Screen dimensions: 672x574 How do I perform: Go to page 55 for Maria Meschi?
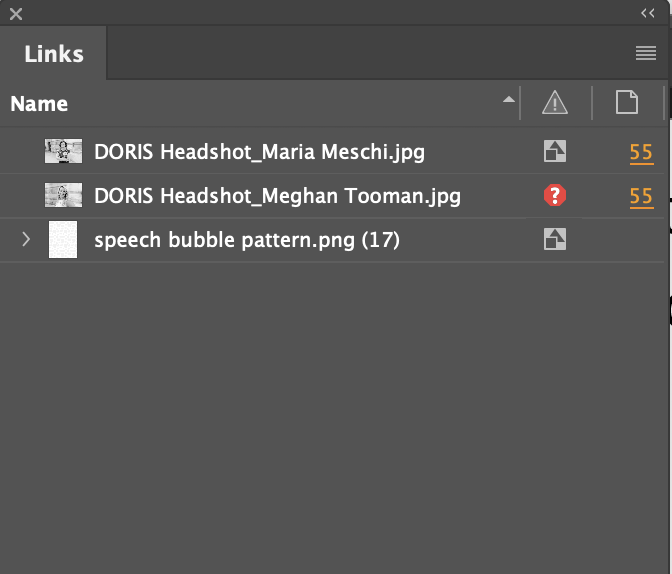pos(642,153)
